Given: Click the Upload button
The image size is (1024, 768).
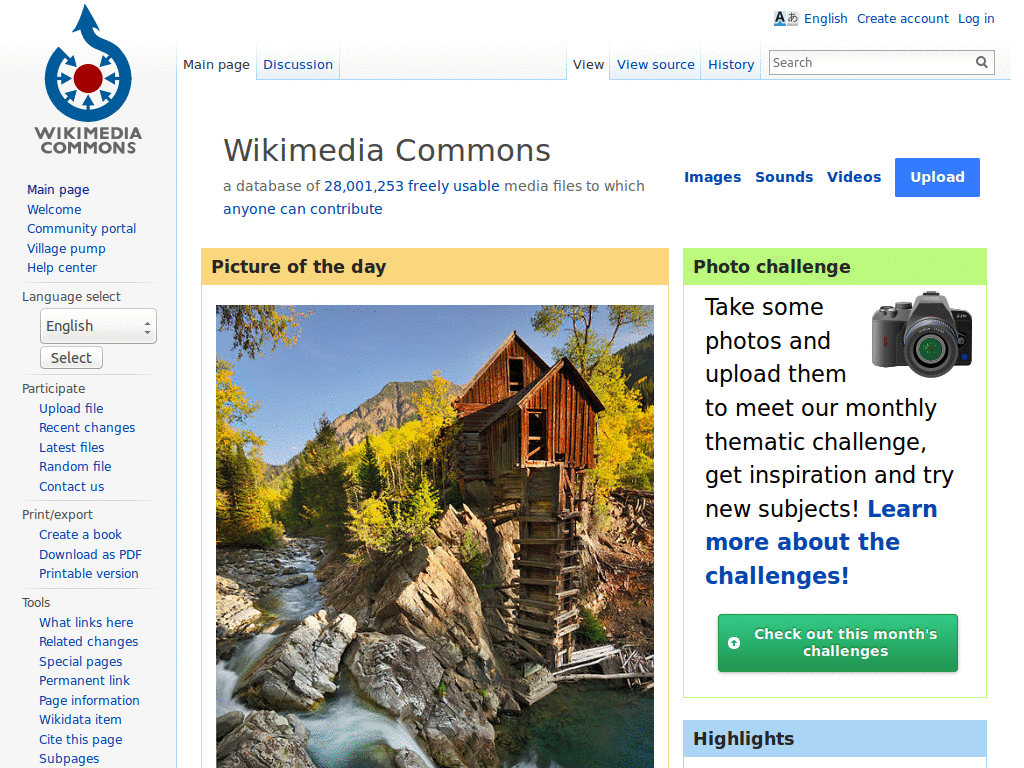Looking at the screenshot, I should 937,177.
